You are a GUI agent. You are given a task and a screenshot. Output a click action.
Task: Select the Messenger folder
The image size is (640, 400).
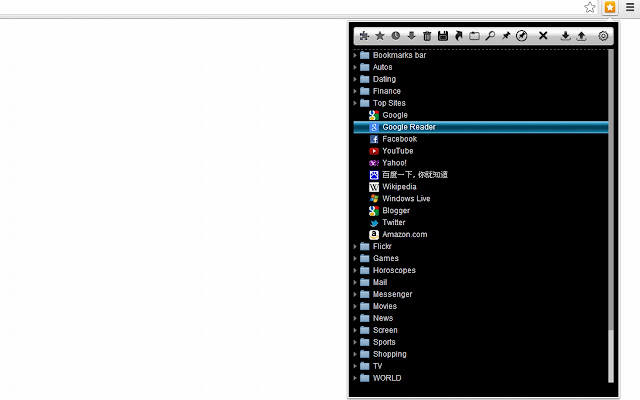(480, 294)
